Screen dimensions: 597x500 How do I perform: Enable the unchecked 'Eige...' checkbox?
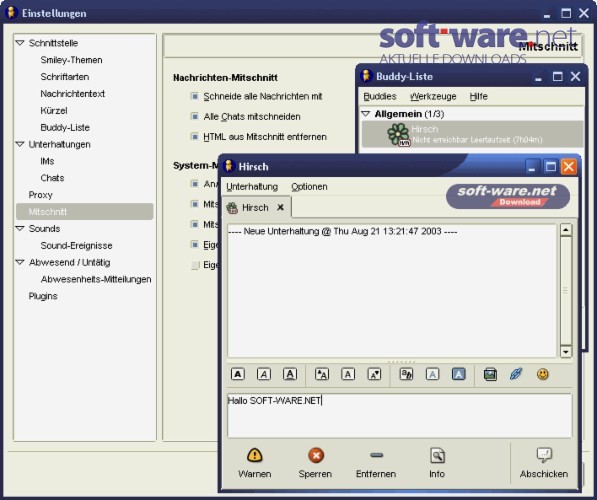point(195,265)
